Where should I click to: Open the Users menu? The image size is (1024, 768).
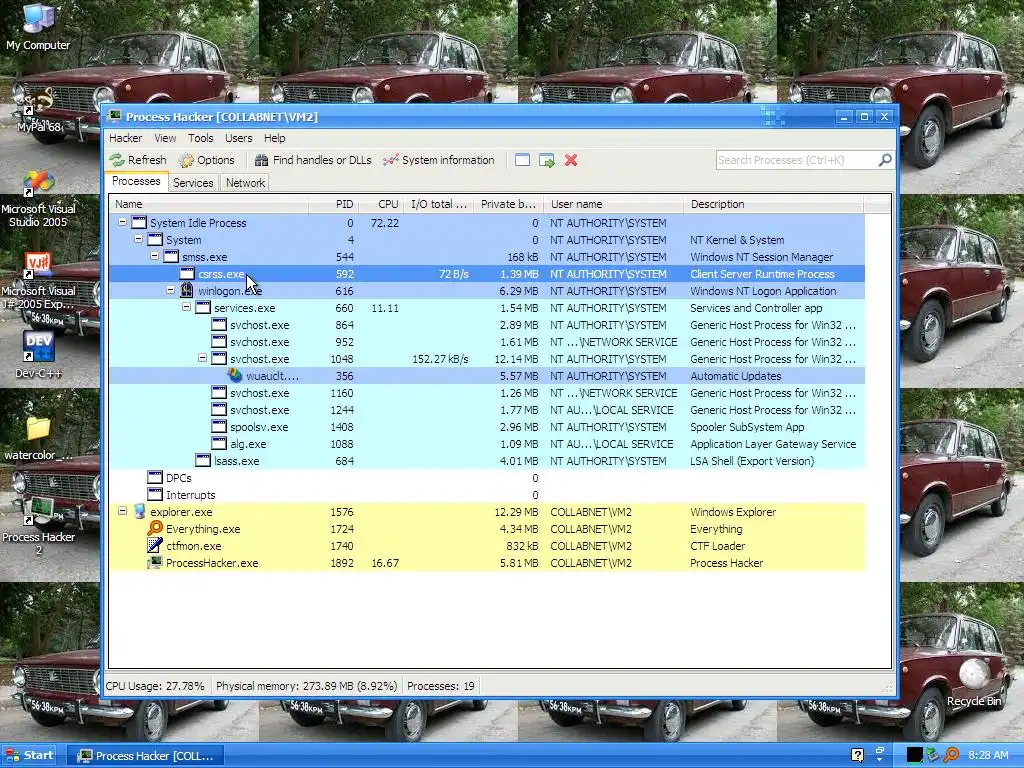click(x=238, y=138)
